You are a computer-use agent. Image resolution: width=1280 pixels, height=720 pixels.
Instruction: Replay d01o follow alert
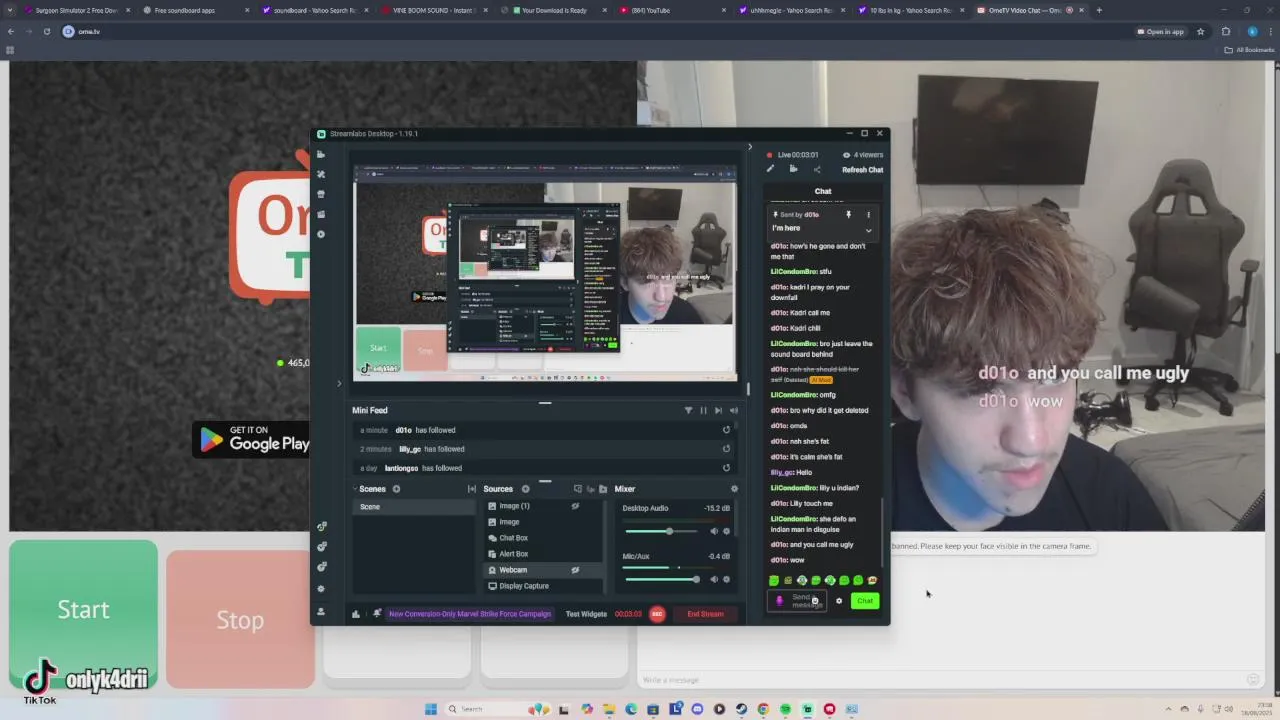[726, 430]
